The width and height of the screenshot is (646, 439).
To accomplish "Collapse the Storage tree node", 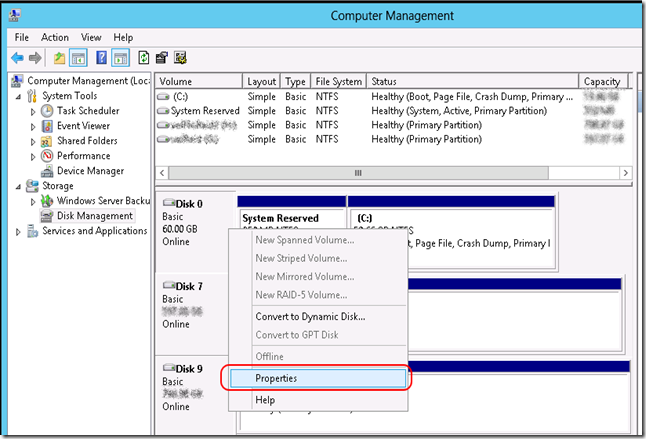I will click(18, 187).
